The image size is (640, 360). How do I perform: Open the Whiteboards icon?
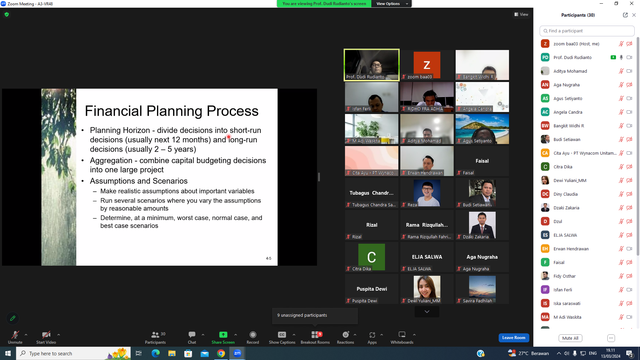[x=402, y=335]
